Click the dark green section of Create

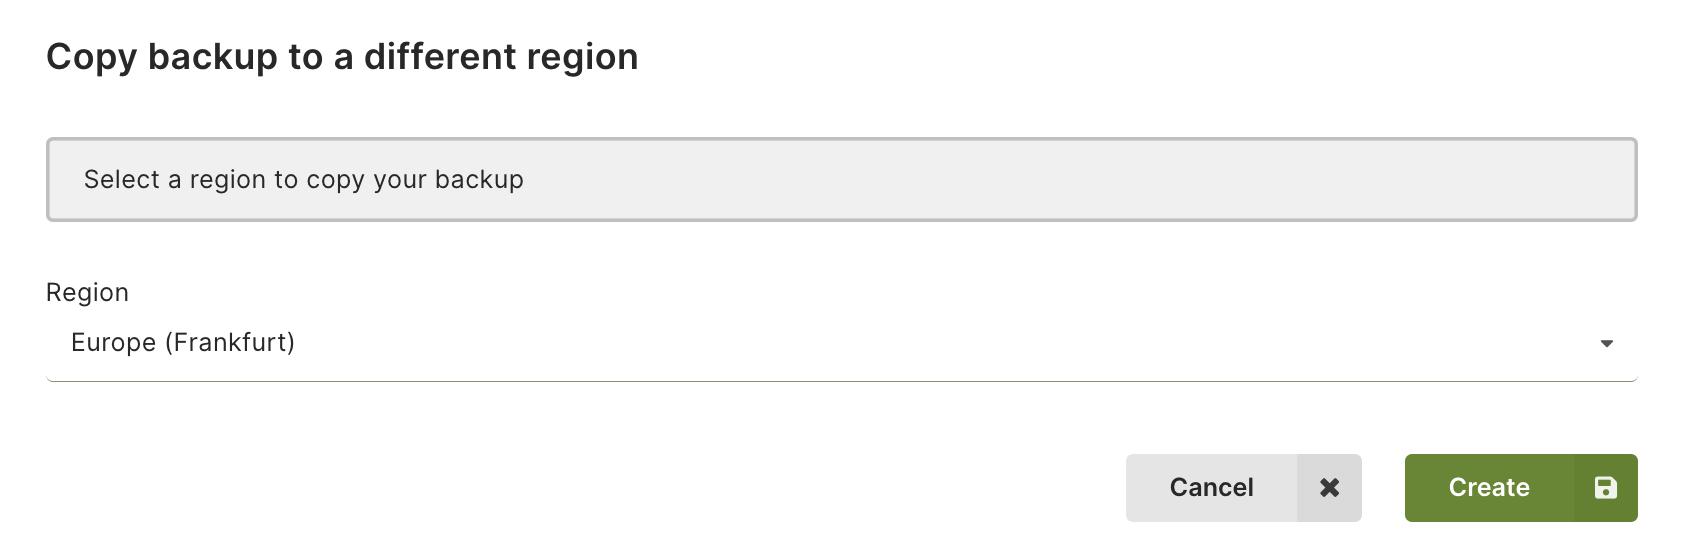1605,488
